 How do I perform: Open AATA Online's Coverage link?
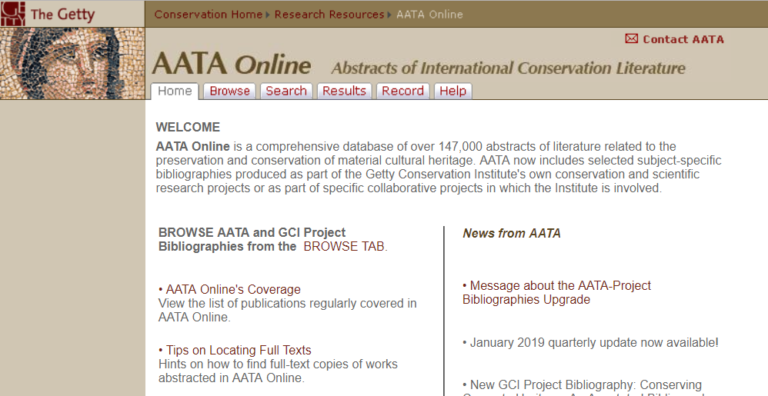pos(233,289)
